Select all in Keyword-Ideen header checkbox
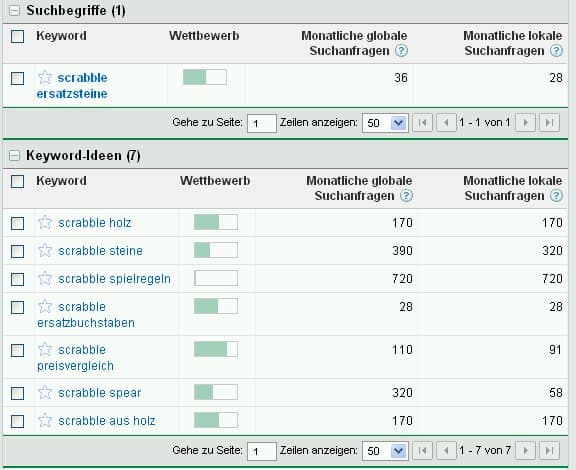 pyautogui.click(x=17, y=181)
